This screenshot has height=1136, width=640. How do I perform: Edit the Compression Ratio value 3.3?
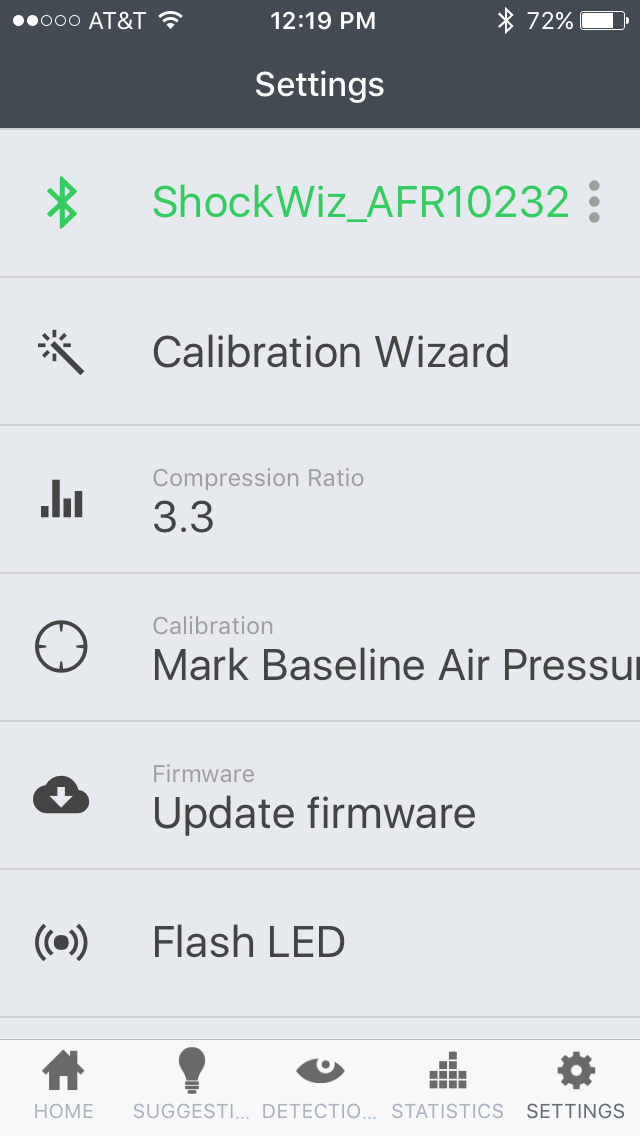coord(184,517)
